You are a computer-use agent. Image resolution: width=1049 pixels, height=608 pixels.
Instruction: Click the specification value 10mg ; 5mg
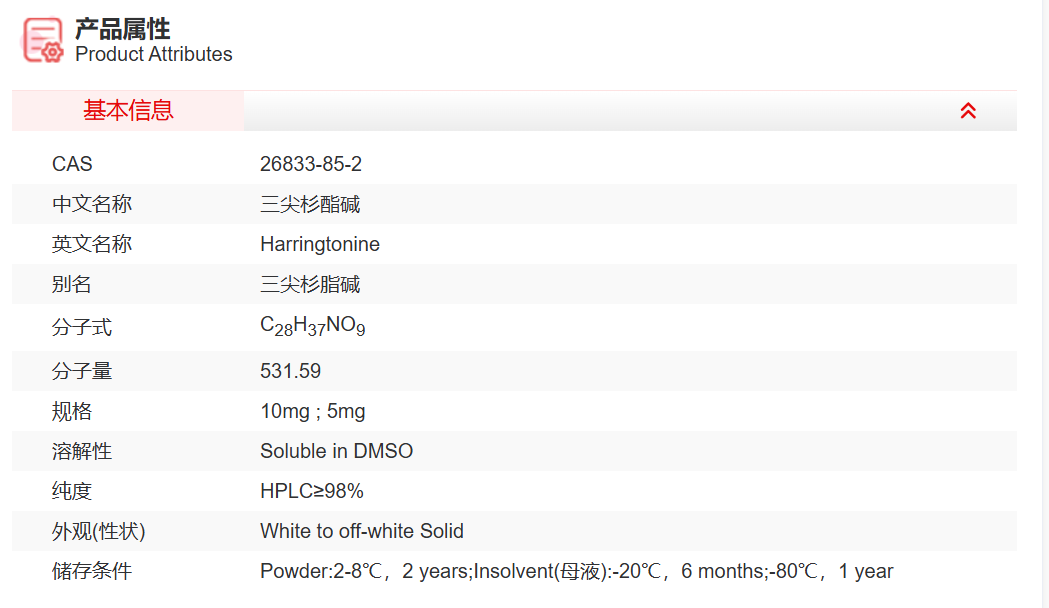[x=313, y=411]
